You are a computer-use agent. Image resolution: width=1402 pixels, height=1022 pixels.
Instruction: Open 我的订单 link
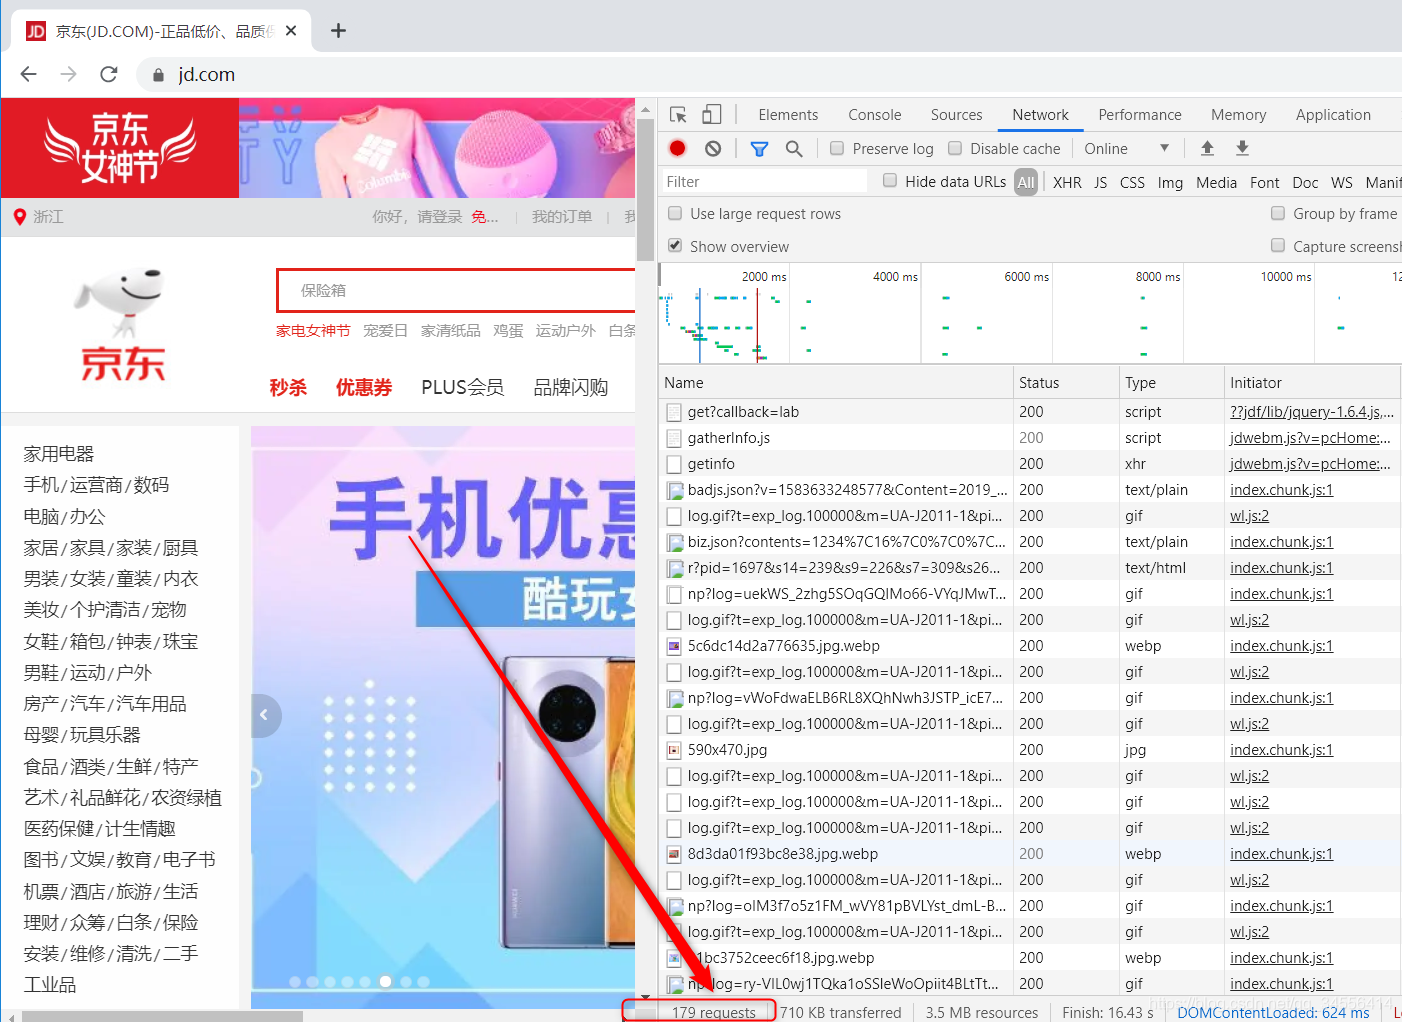(562, 216)
